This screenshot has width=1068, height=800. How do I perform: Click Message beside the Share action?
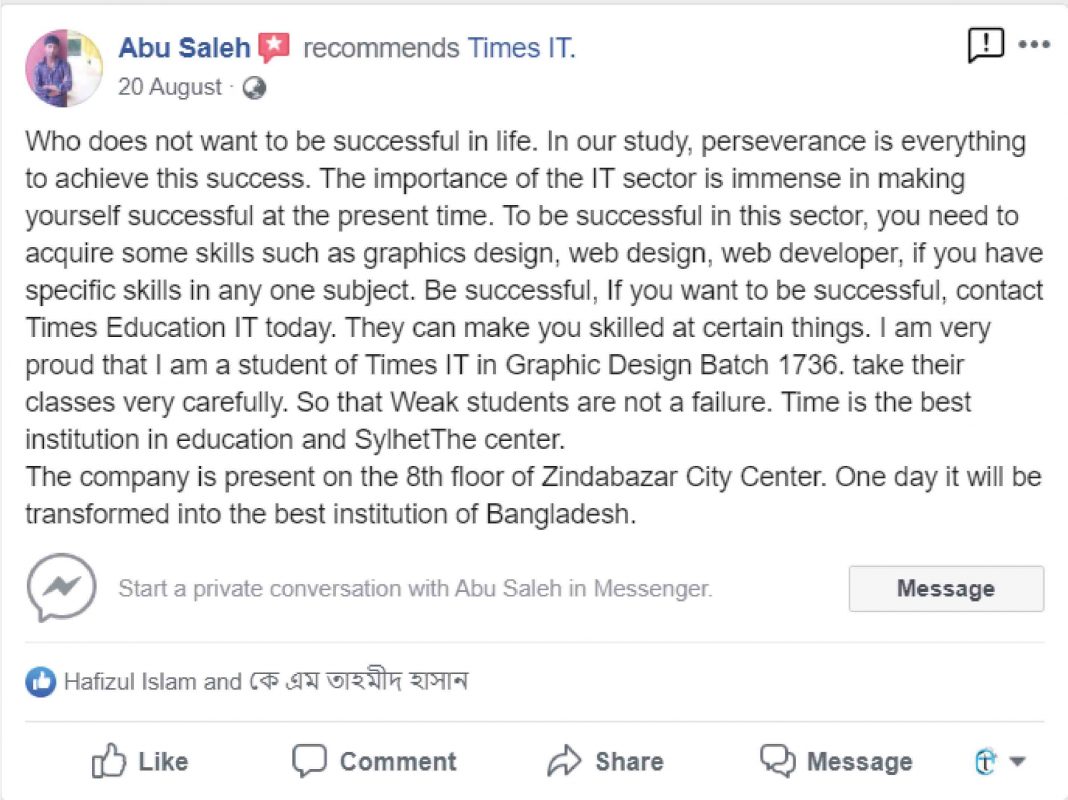(x=836, y=762)
